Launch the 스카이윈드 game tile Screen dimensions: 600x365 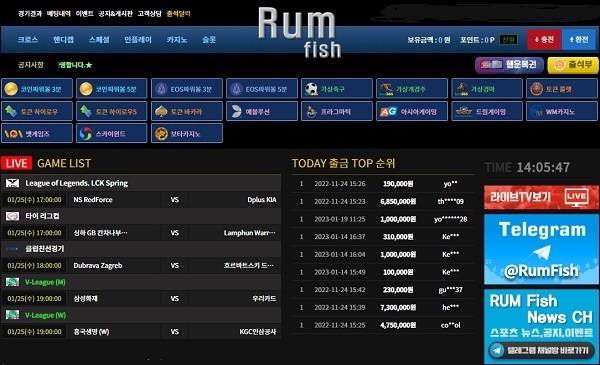112,133
